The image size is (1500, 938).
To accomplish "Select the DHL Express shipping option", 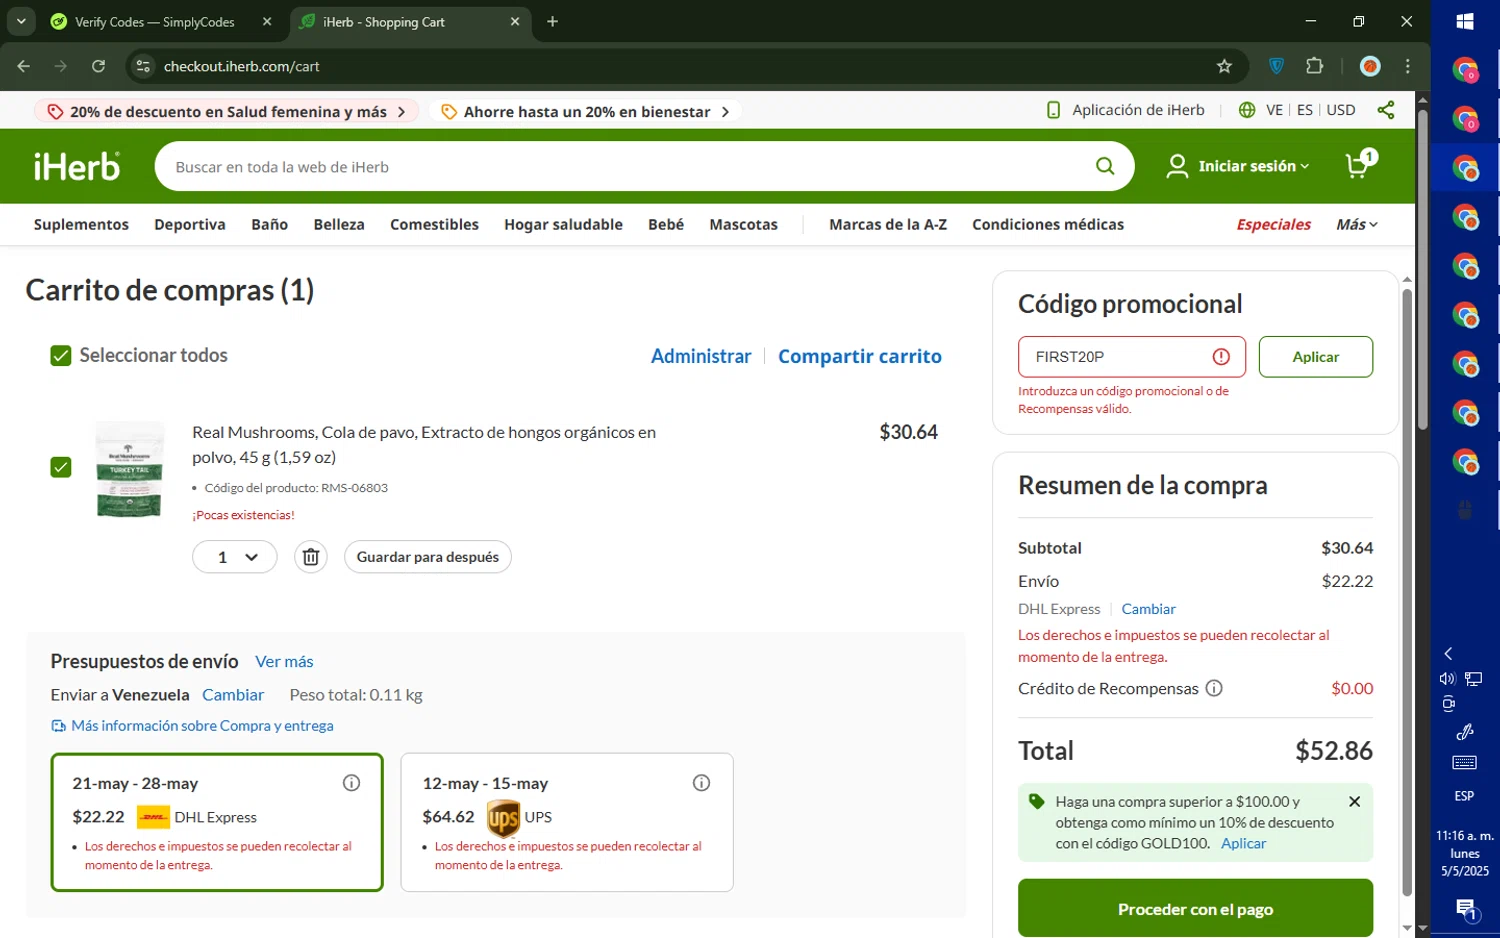I will 217,822.
